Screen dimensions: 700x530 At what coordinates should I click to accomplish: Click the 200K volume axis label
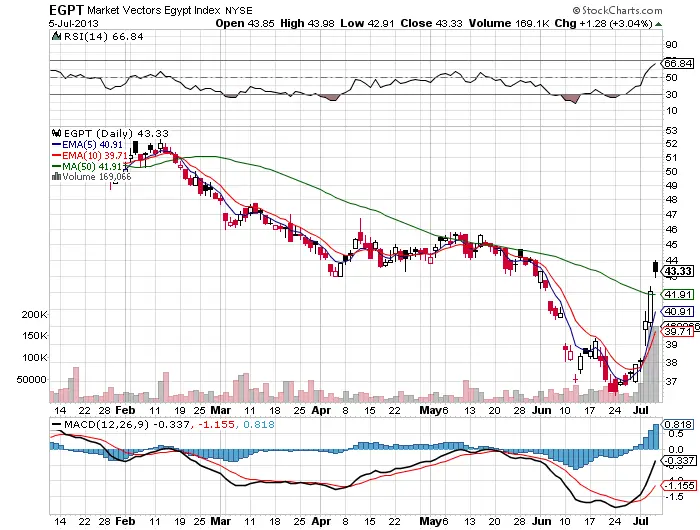coord(34,315)
